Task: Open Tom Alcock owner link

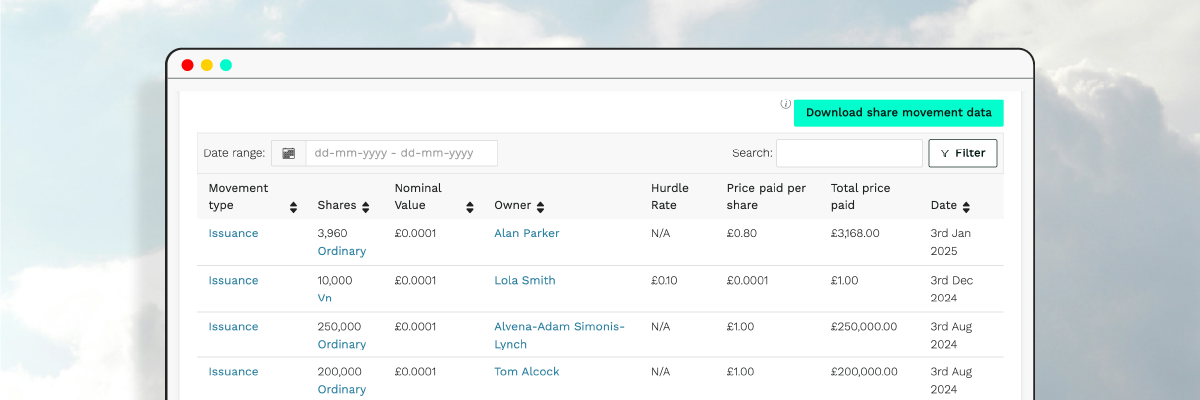Action: [526, 371]
